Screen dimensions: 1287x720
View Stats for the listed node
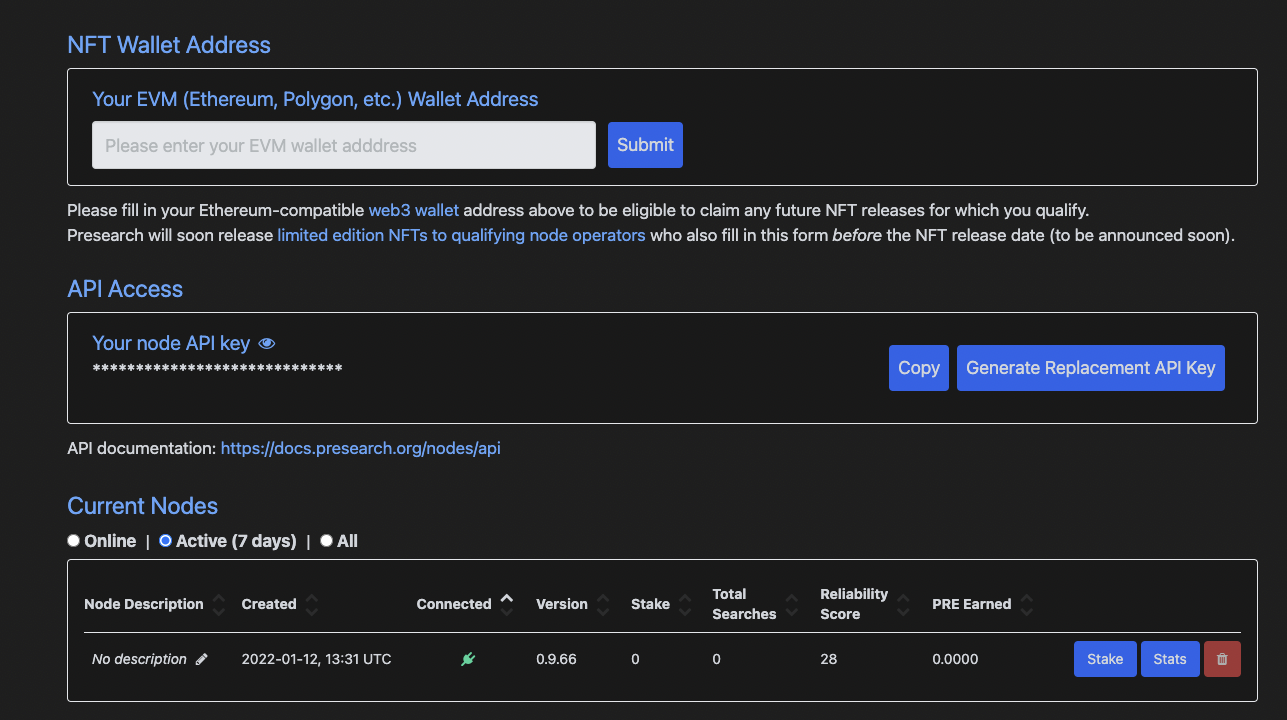pos(1170,659)
